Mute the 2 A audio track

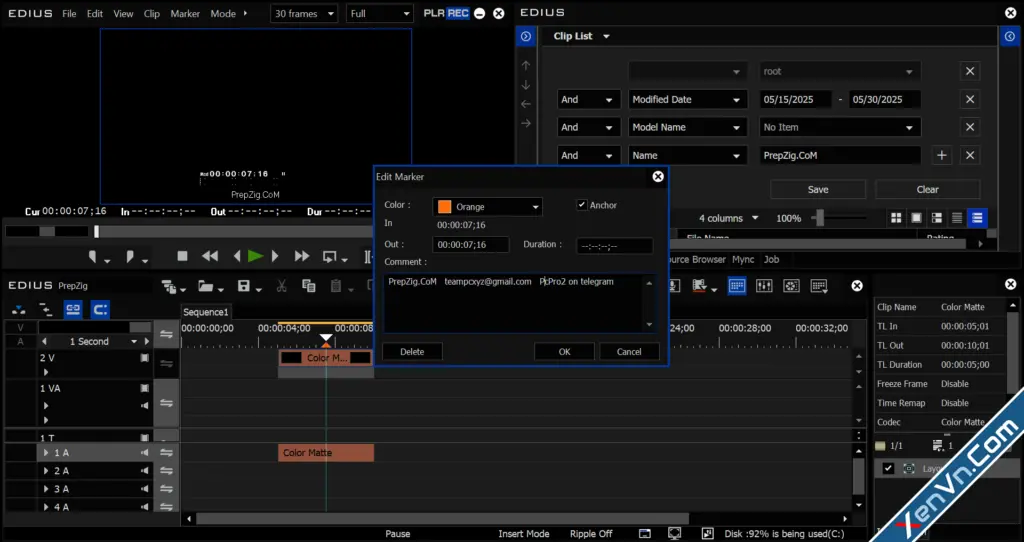pos(144,471)
